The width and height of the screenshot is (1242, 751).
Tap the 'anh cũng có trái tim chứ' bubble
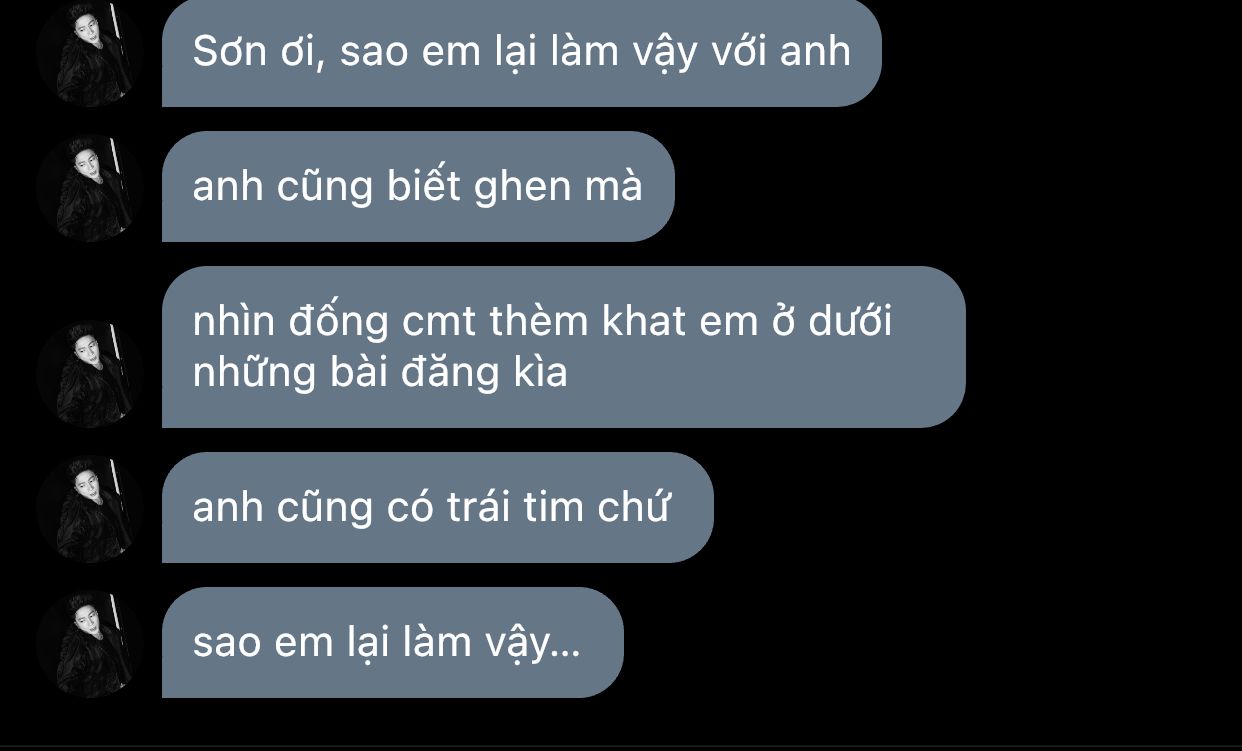437,508
